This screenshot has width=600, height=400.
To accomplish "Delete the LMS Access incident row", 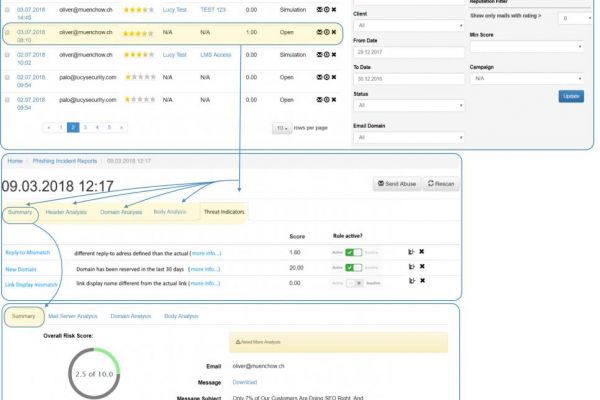I will 333,54.
